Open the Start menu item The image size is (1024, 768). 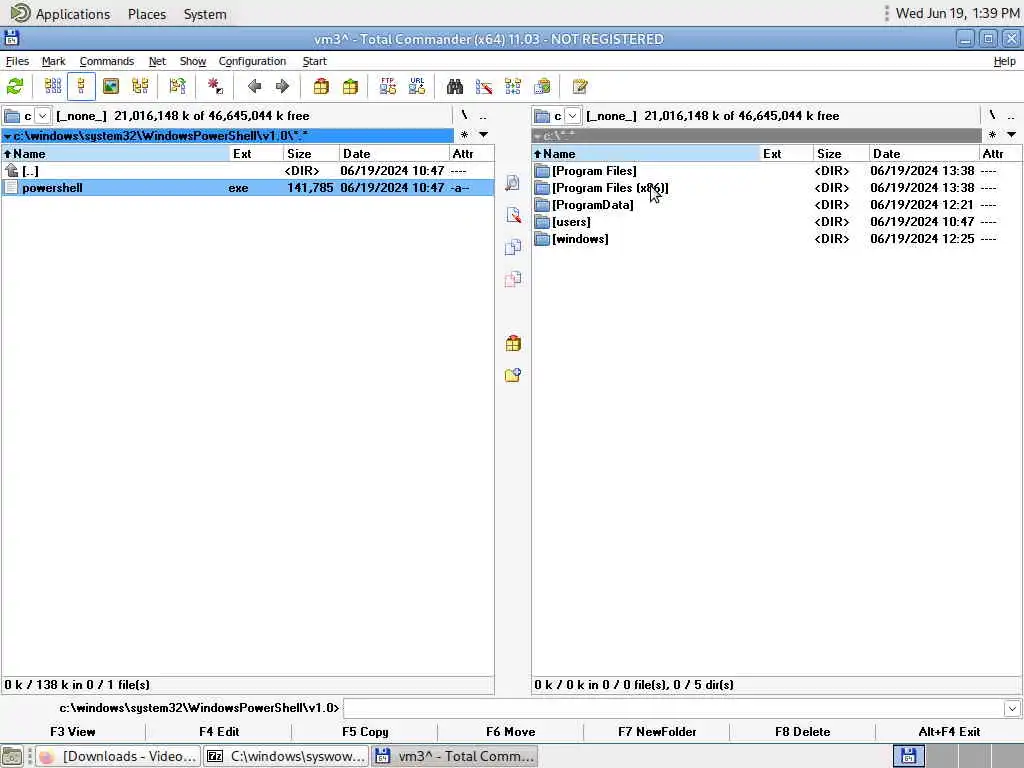click(315, 61)
